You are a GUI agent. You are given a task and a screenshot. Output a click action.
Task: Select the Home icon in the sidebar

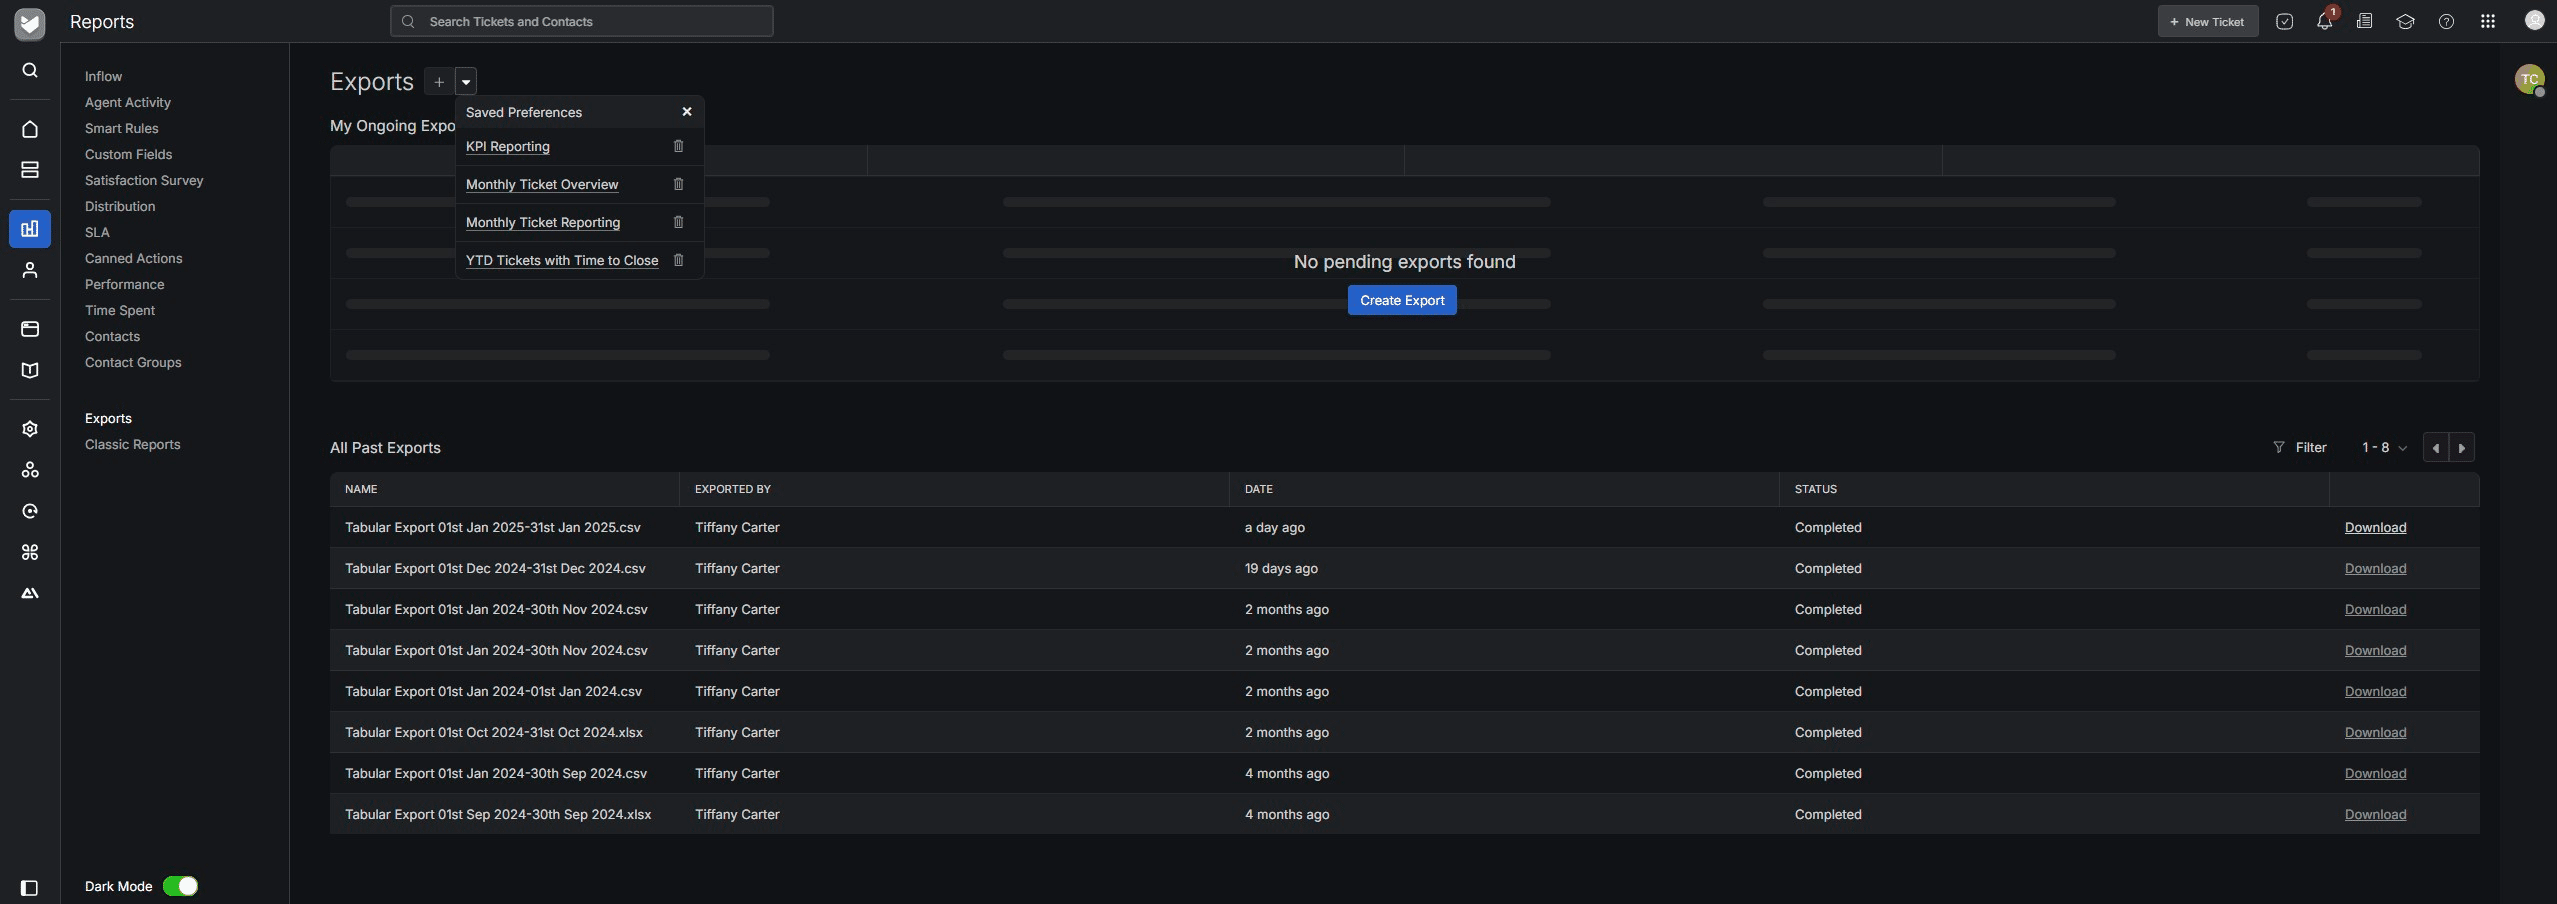tap(29, 128)
